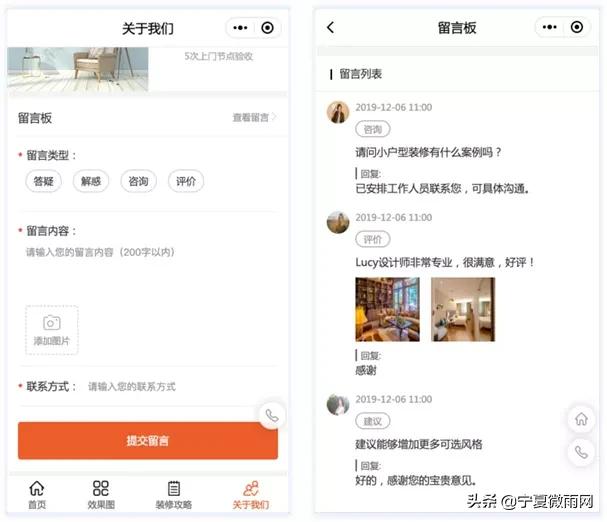Select the 解惑 message type
Screen dimensions: 607x522
91,181
